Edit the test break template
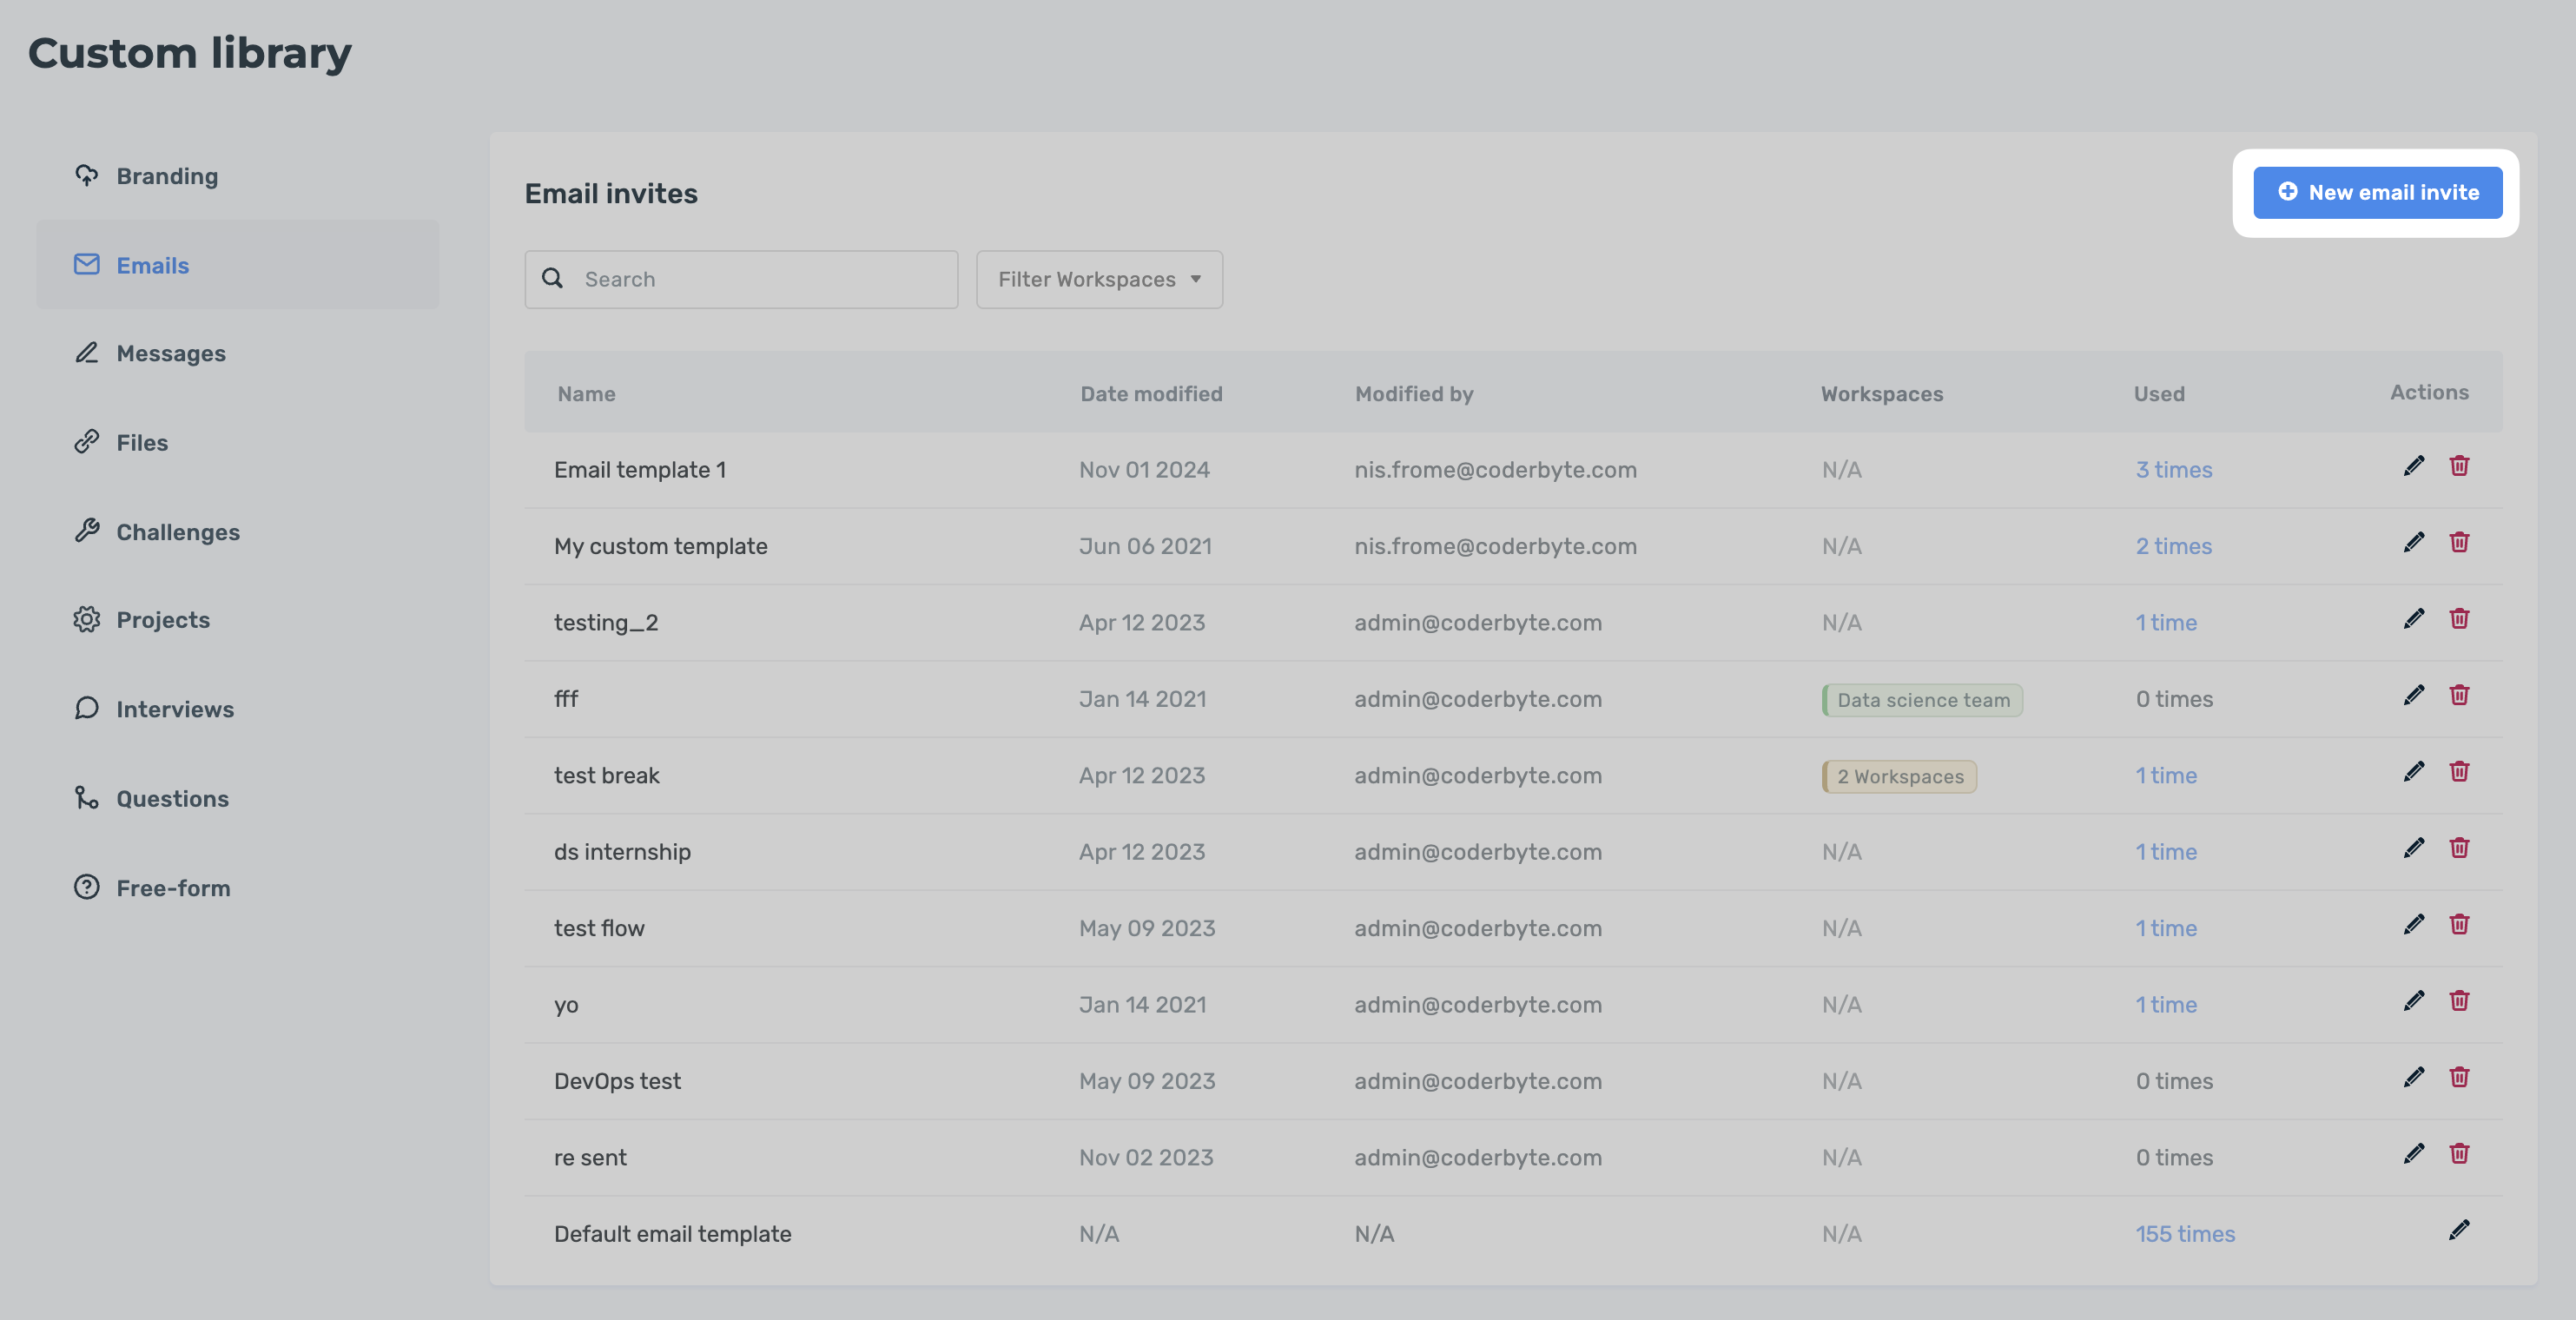This screenshot has height=1320, width=2576. pyautogui.click(x=2413, y=772)
